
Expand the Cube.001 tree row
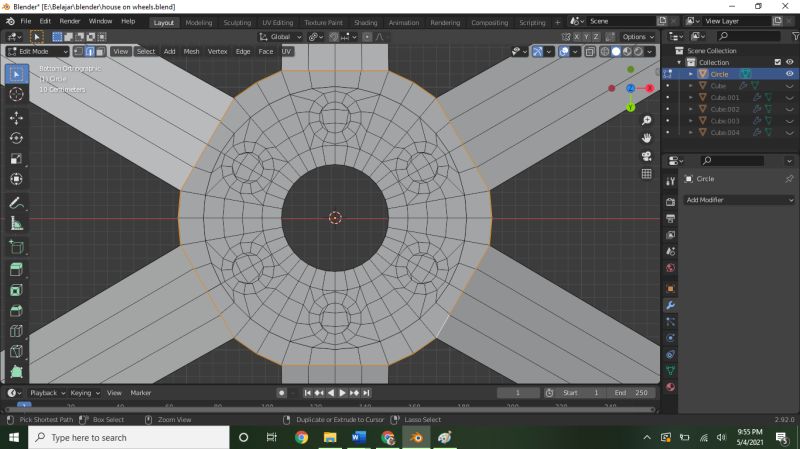click(691, 97)
